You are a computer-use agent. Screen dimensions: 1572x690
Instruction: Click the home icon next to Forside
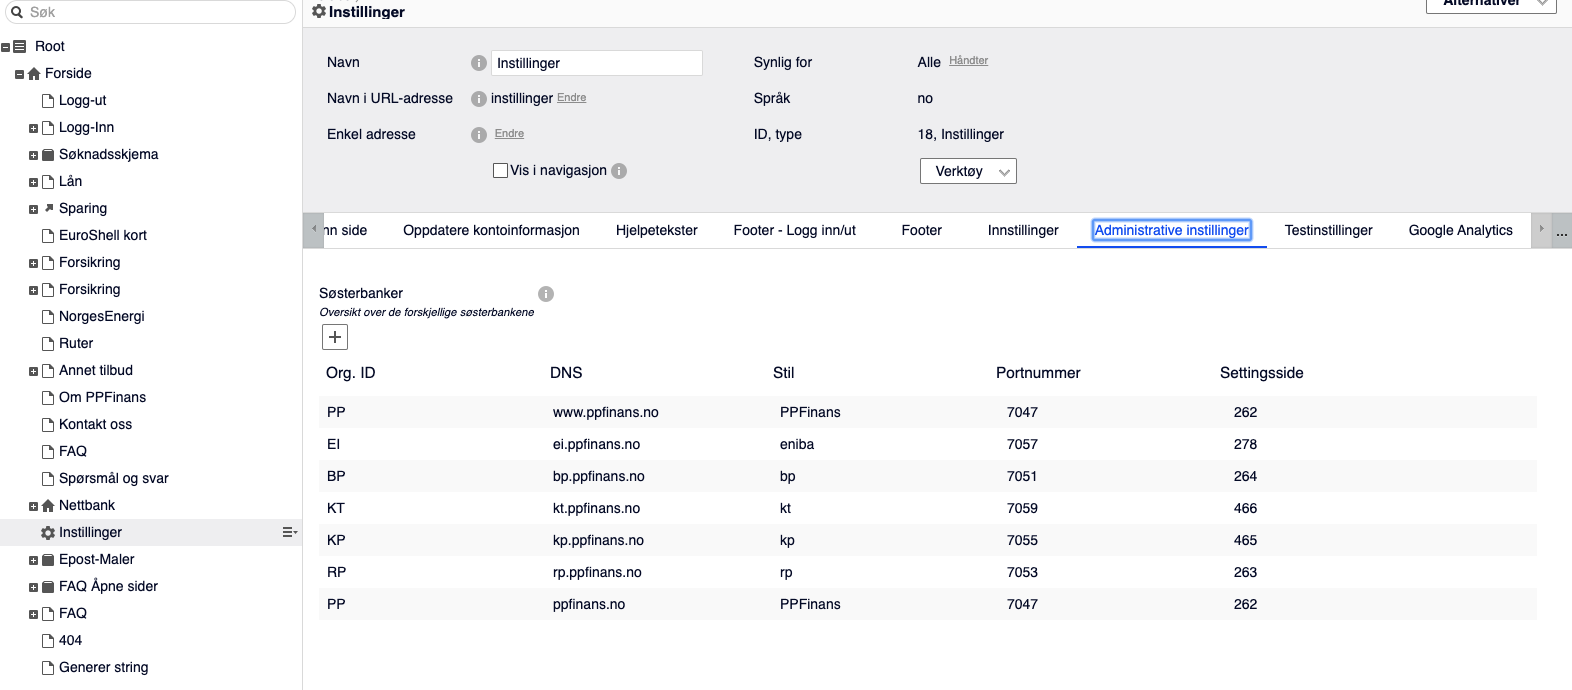34,74
